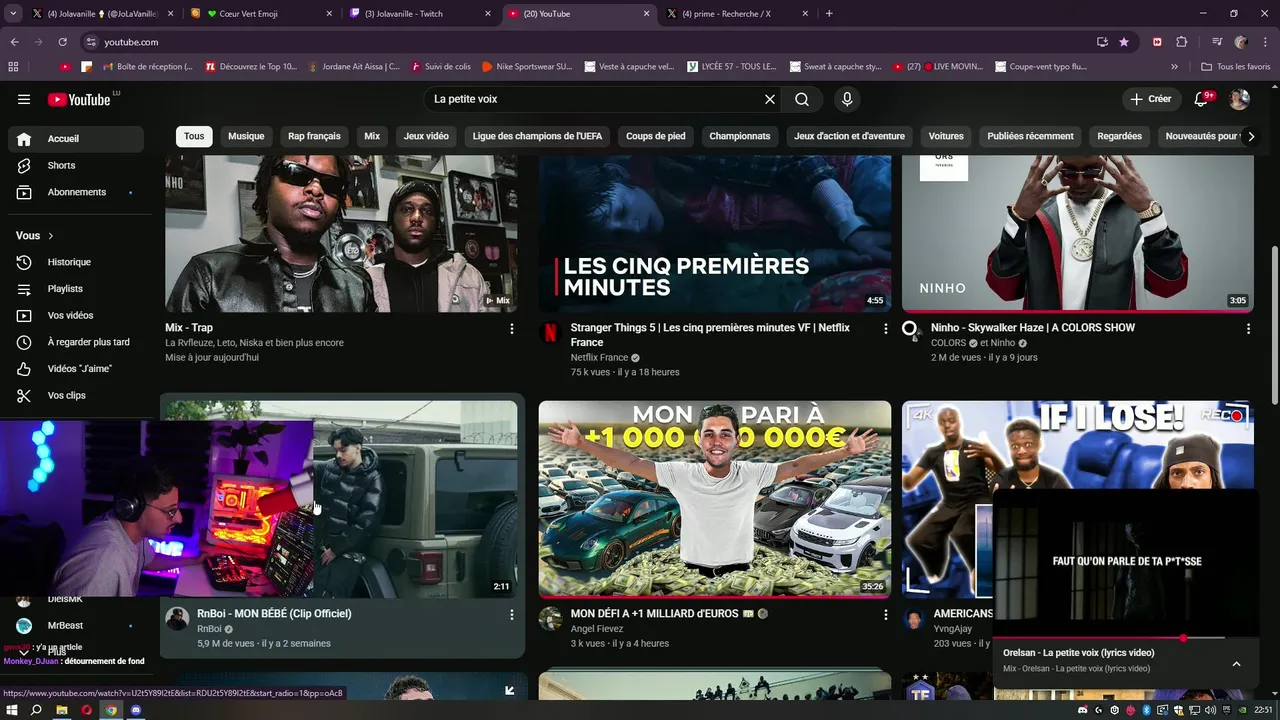The image size is (1280, 720).
Task: Go to Accueil in the sidebar
Action: pos(76,139)
